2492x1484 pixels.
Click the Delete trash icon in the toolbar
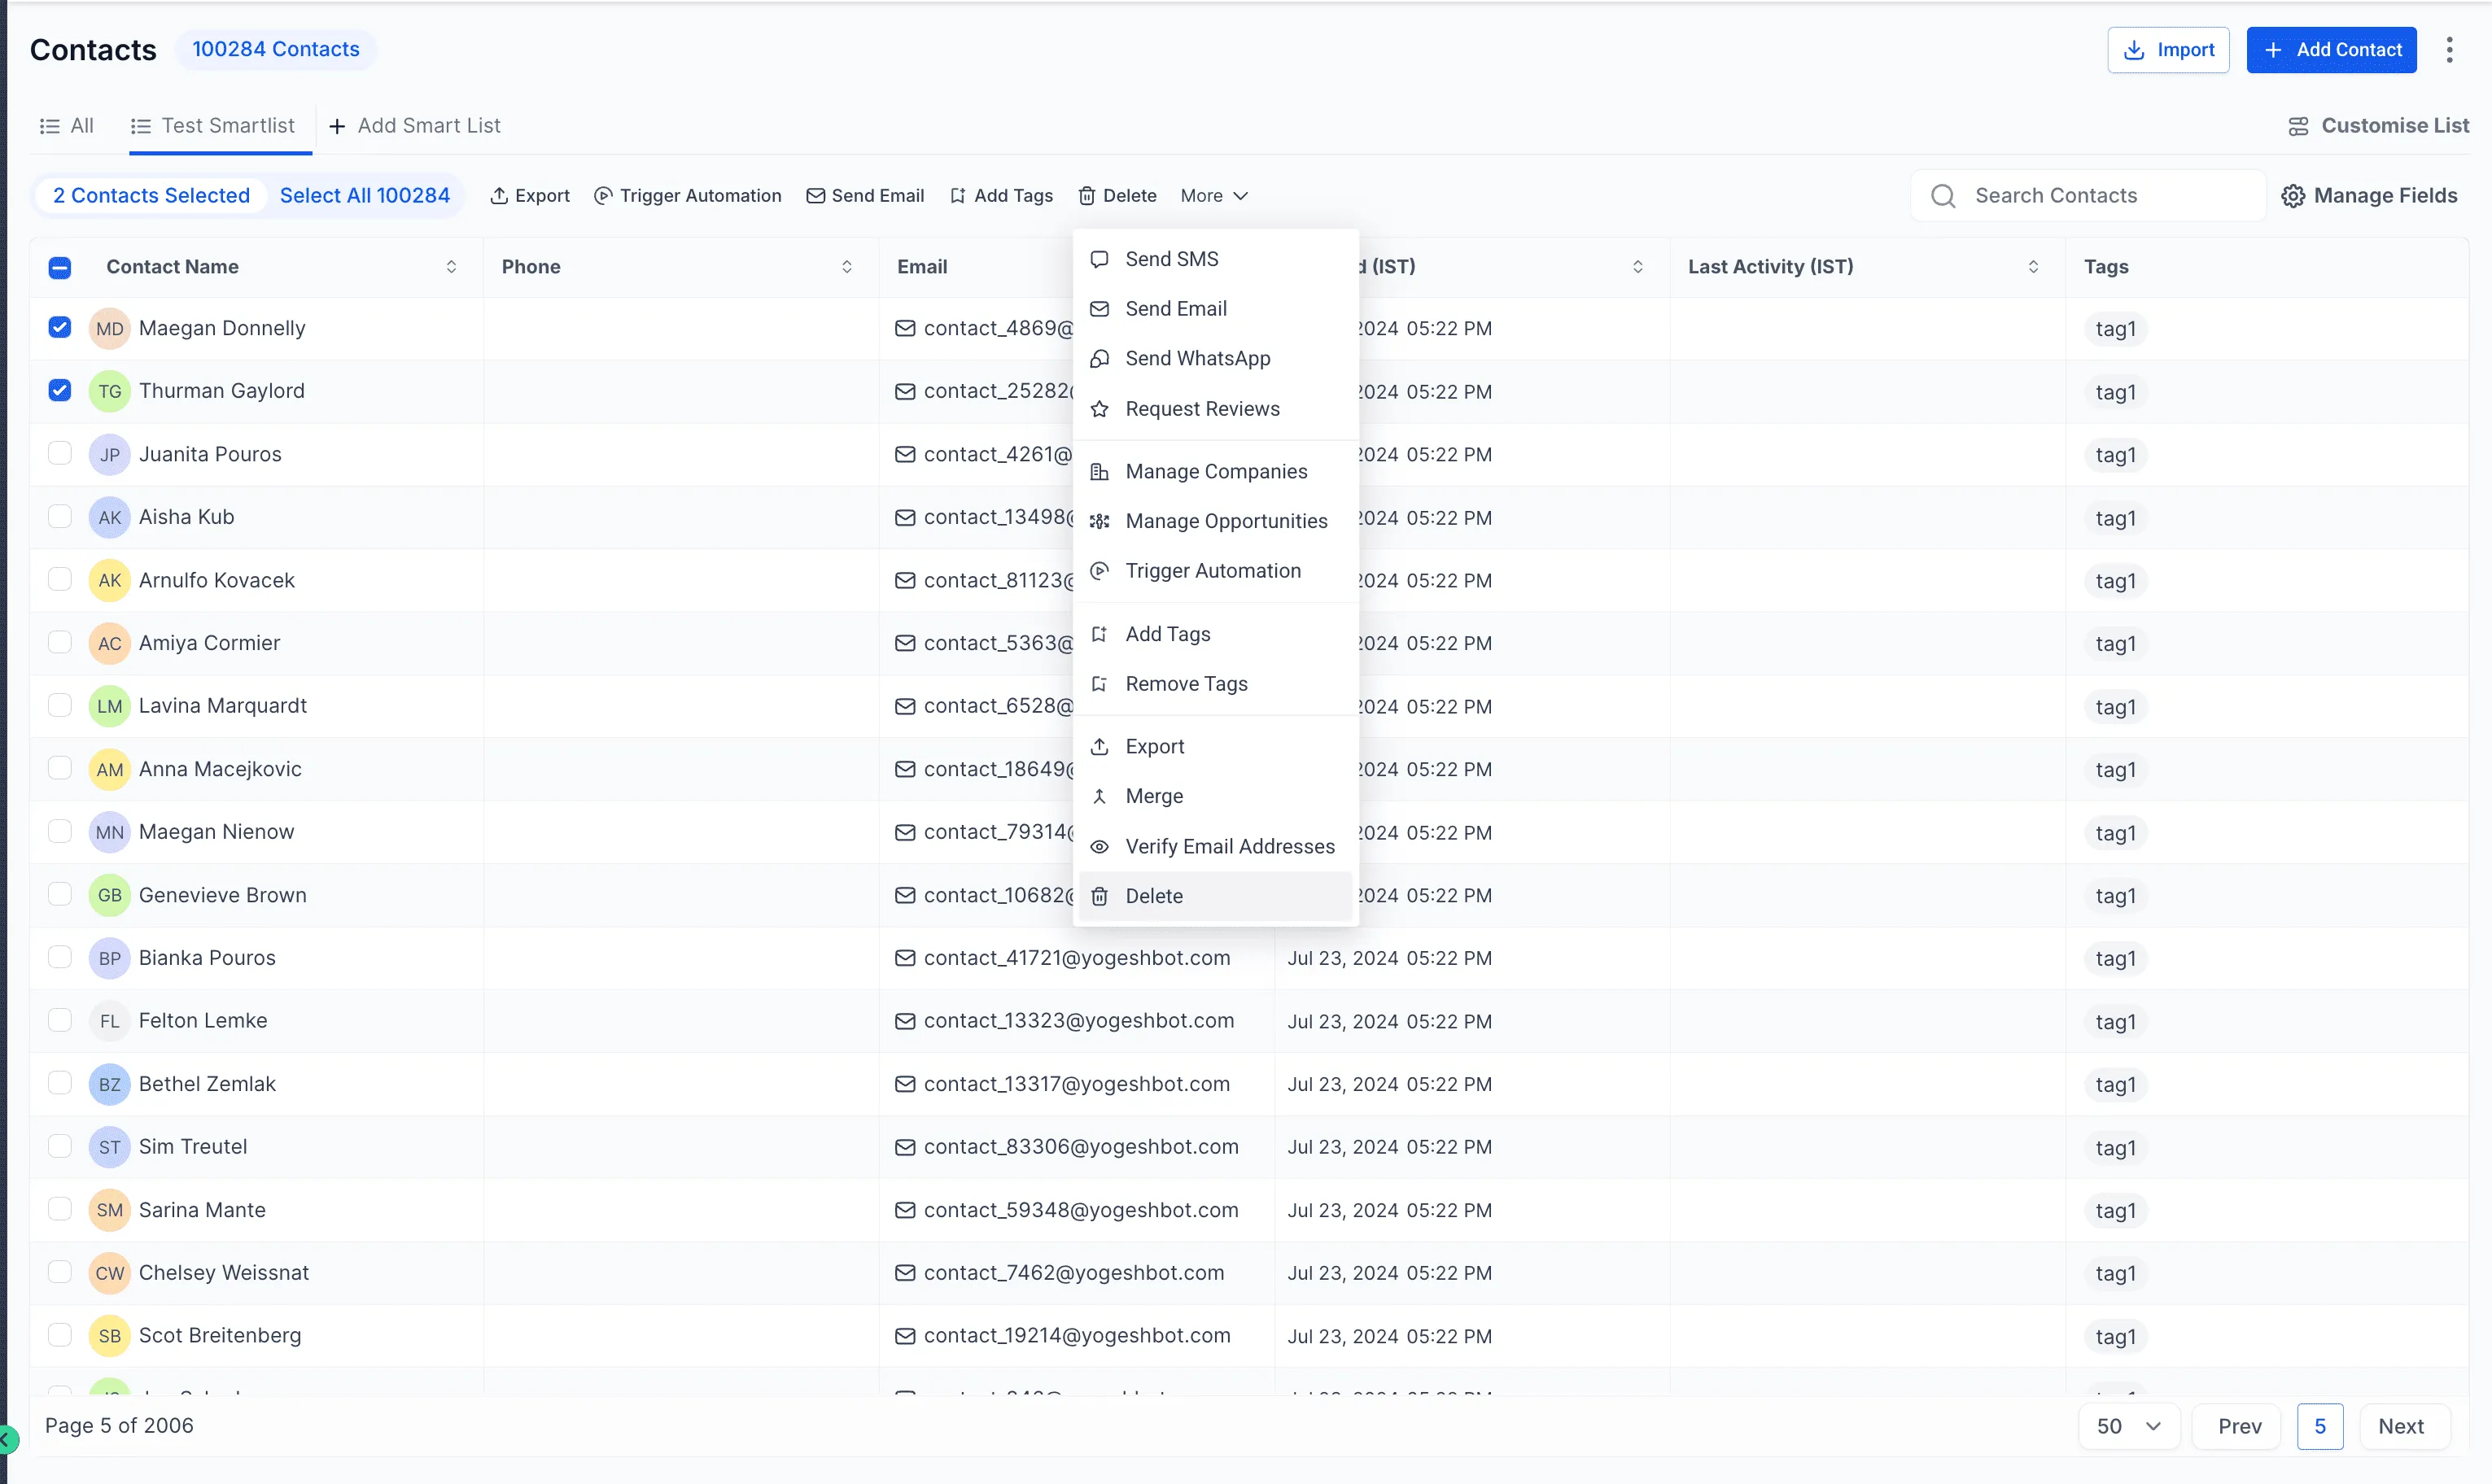[1089, 195]
